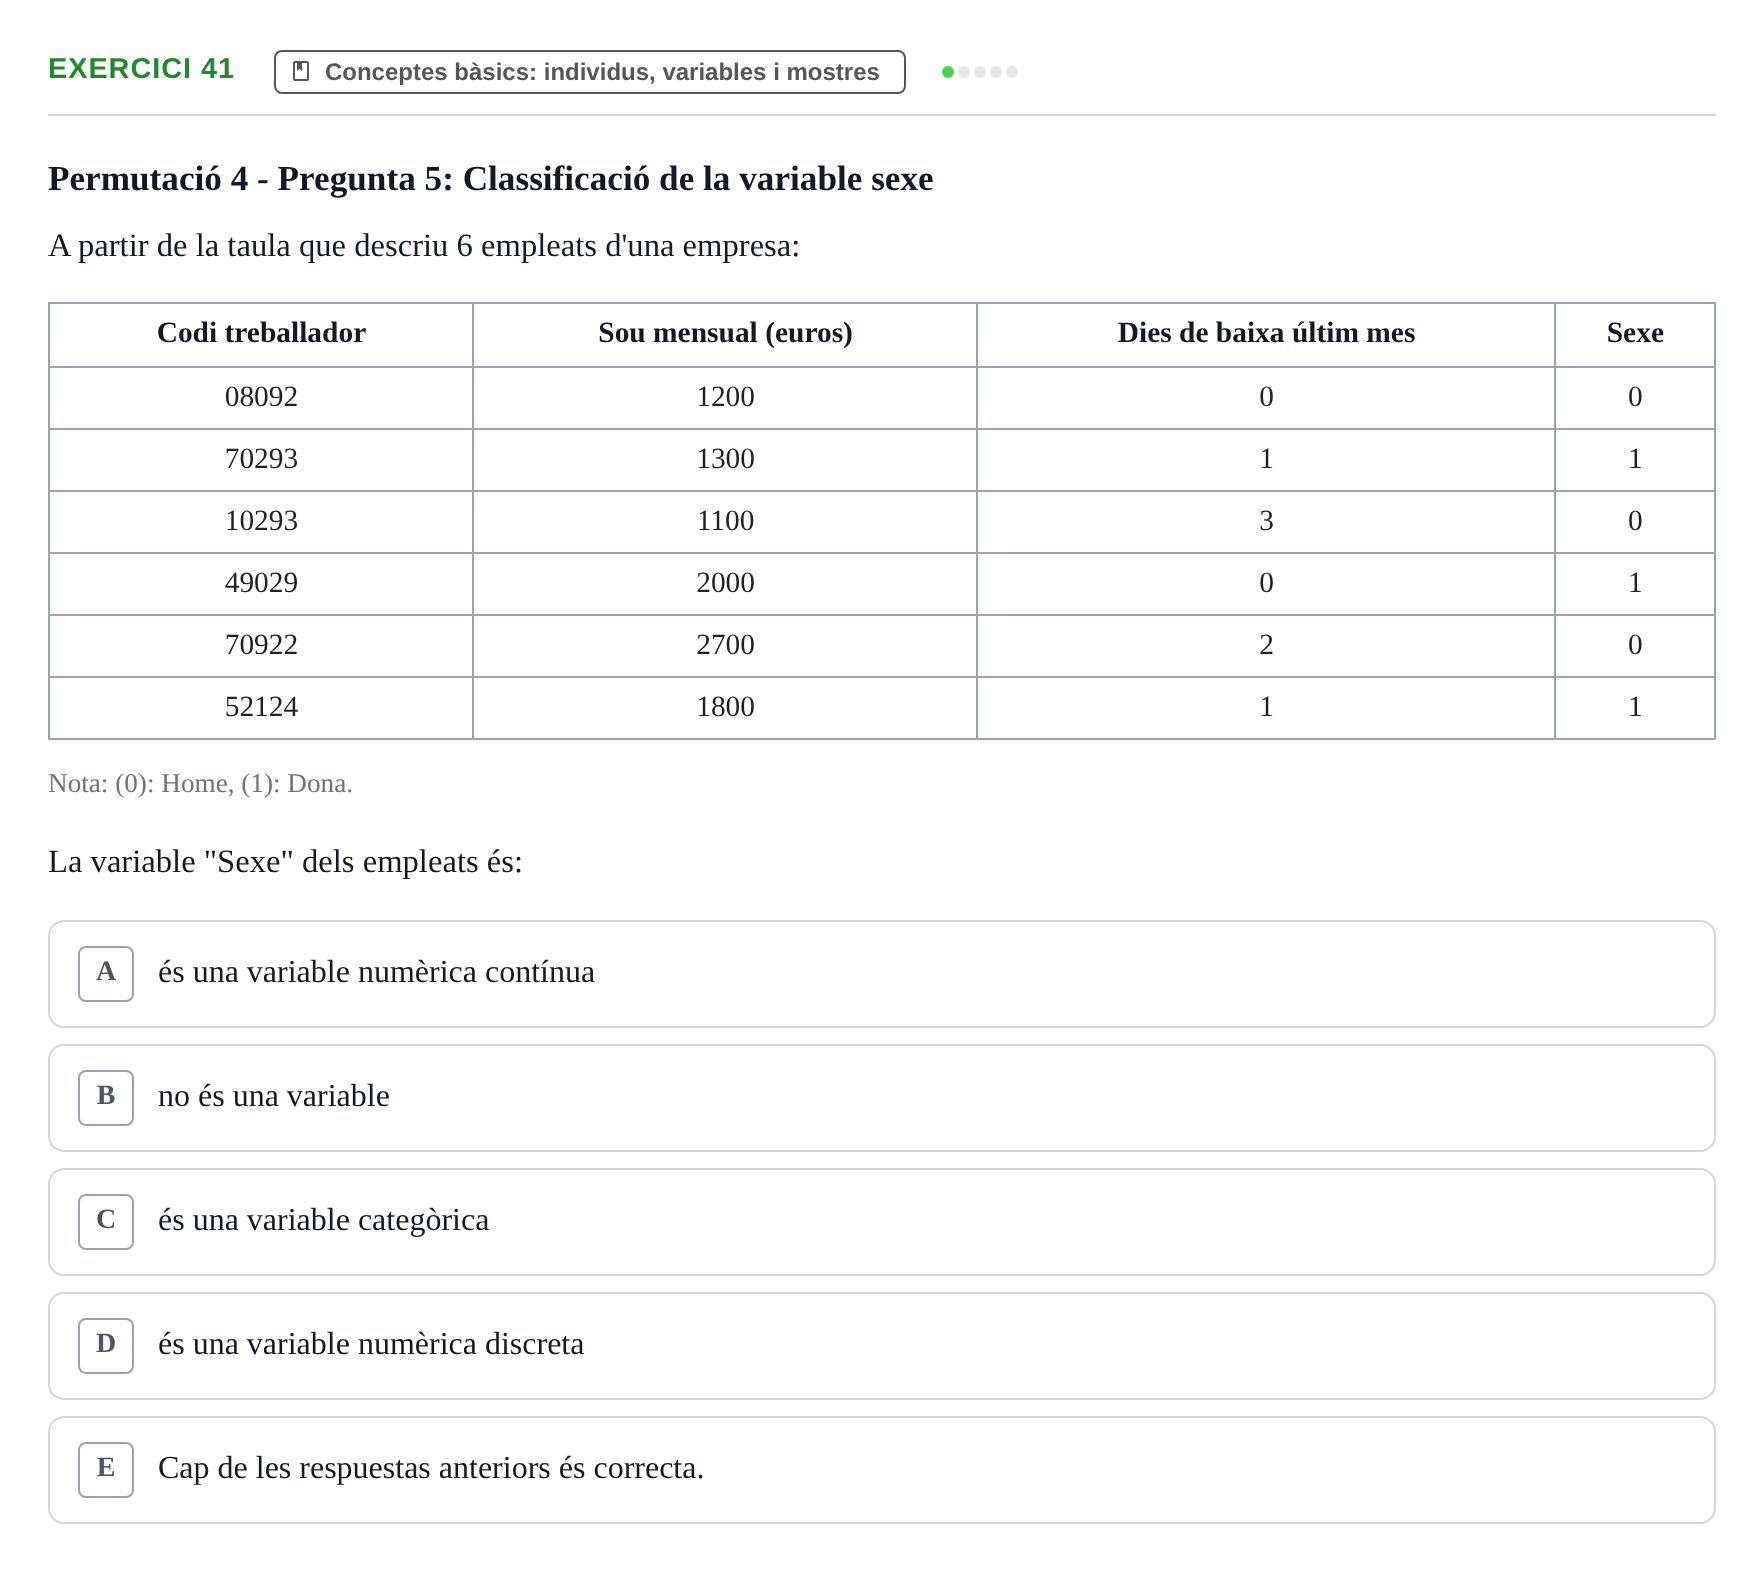Click worker code cell '10293'

(x=261, y=522)
